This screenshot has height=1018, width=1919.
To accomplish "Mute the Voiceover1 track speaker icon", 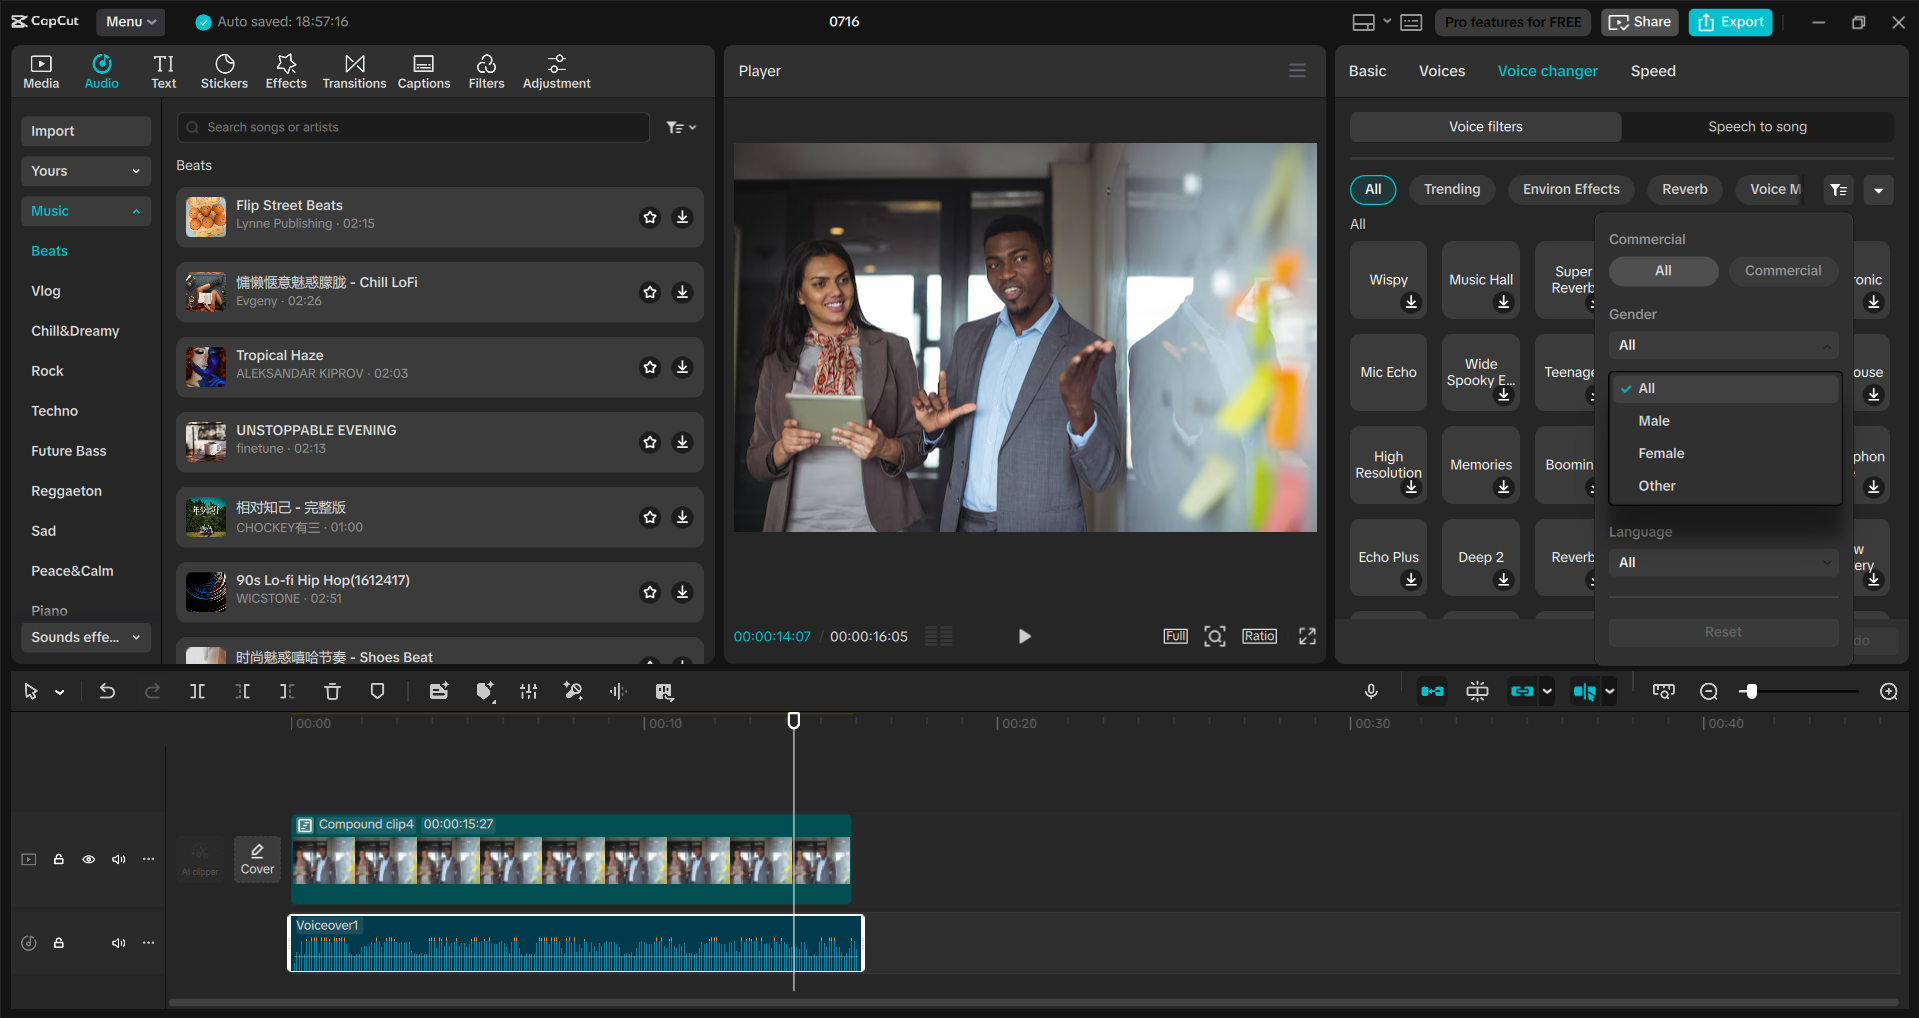I will coord(119,943).
